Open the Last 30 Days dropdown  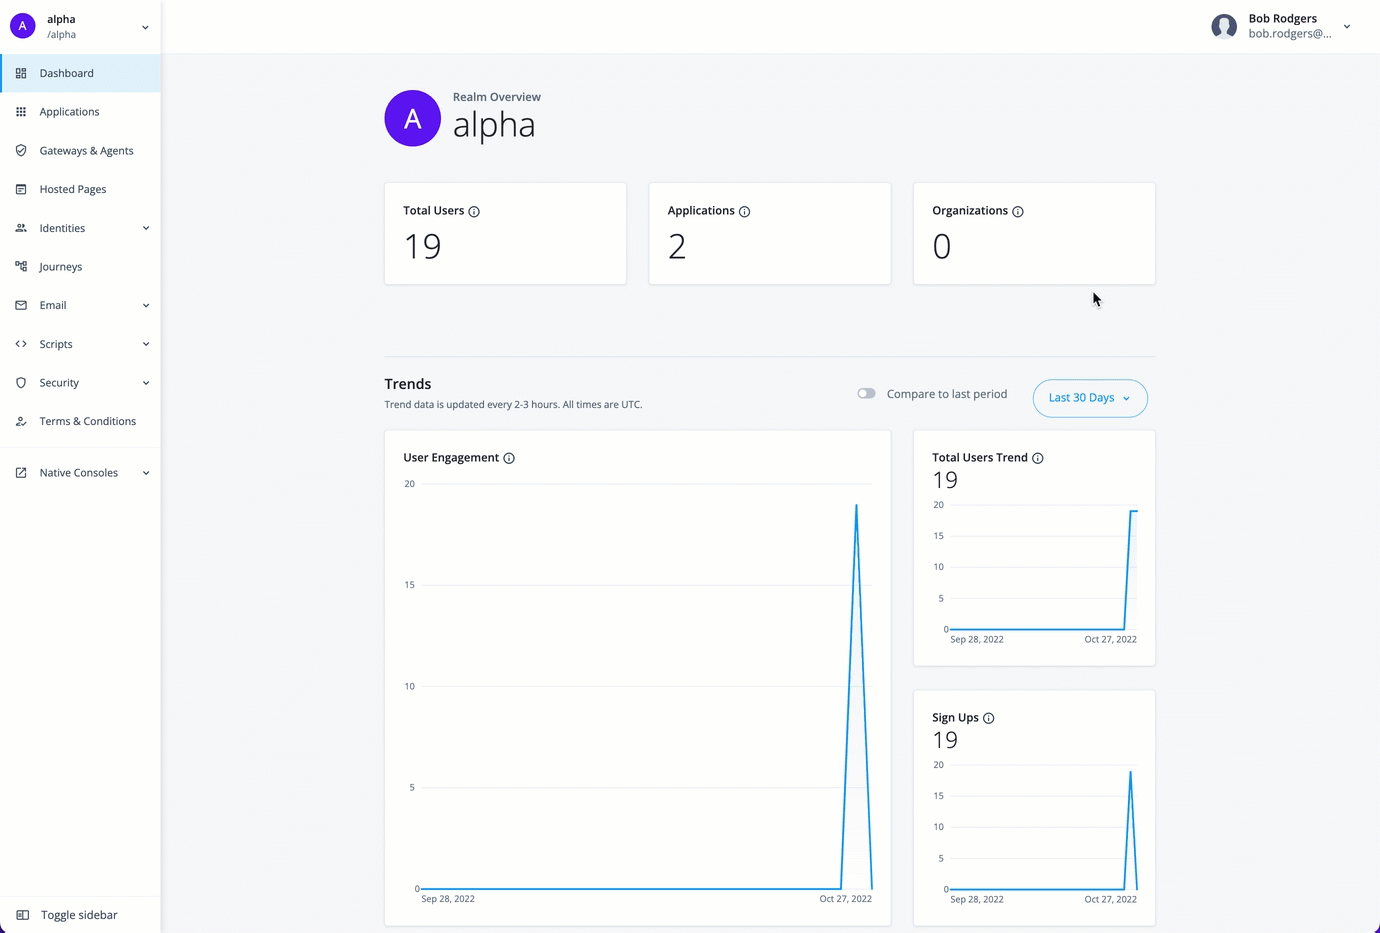(1090, 398)
